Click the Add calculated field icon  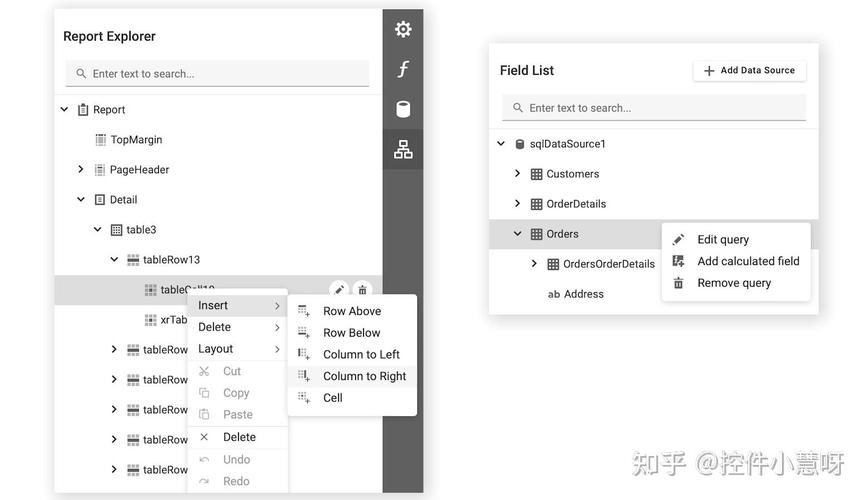click(x=678, y=261)
